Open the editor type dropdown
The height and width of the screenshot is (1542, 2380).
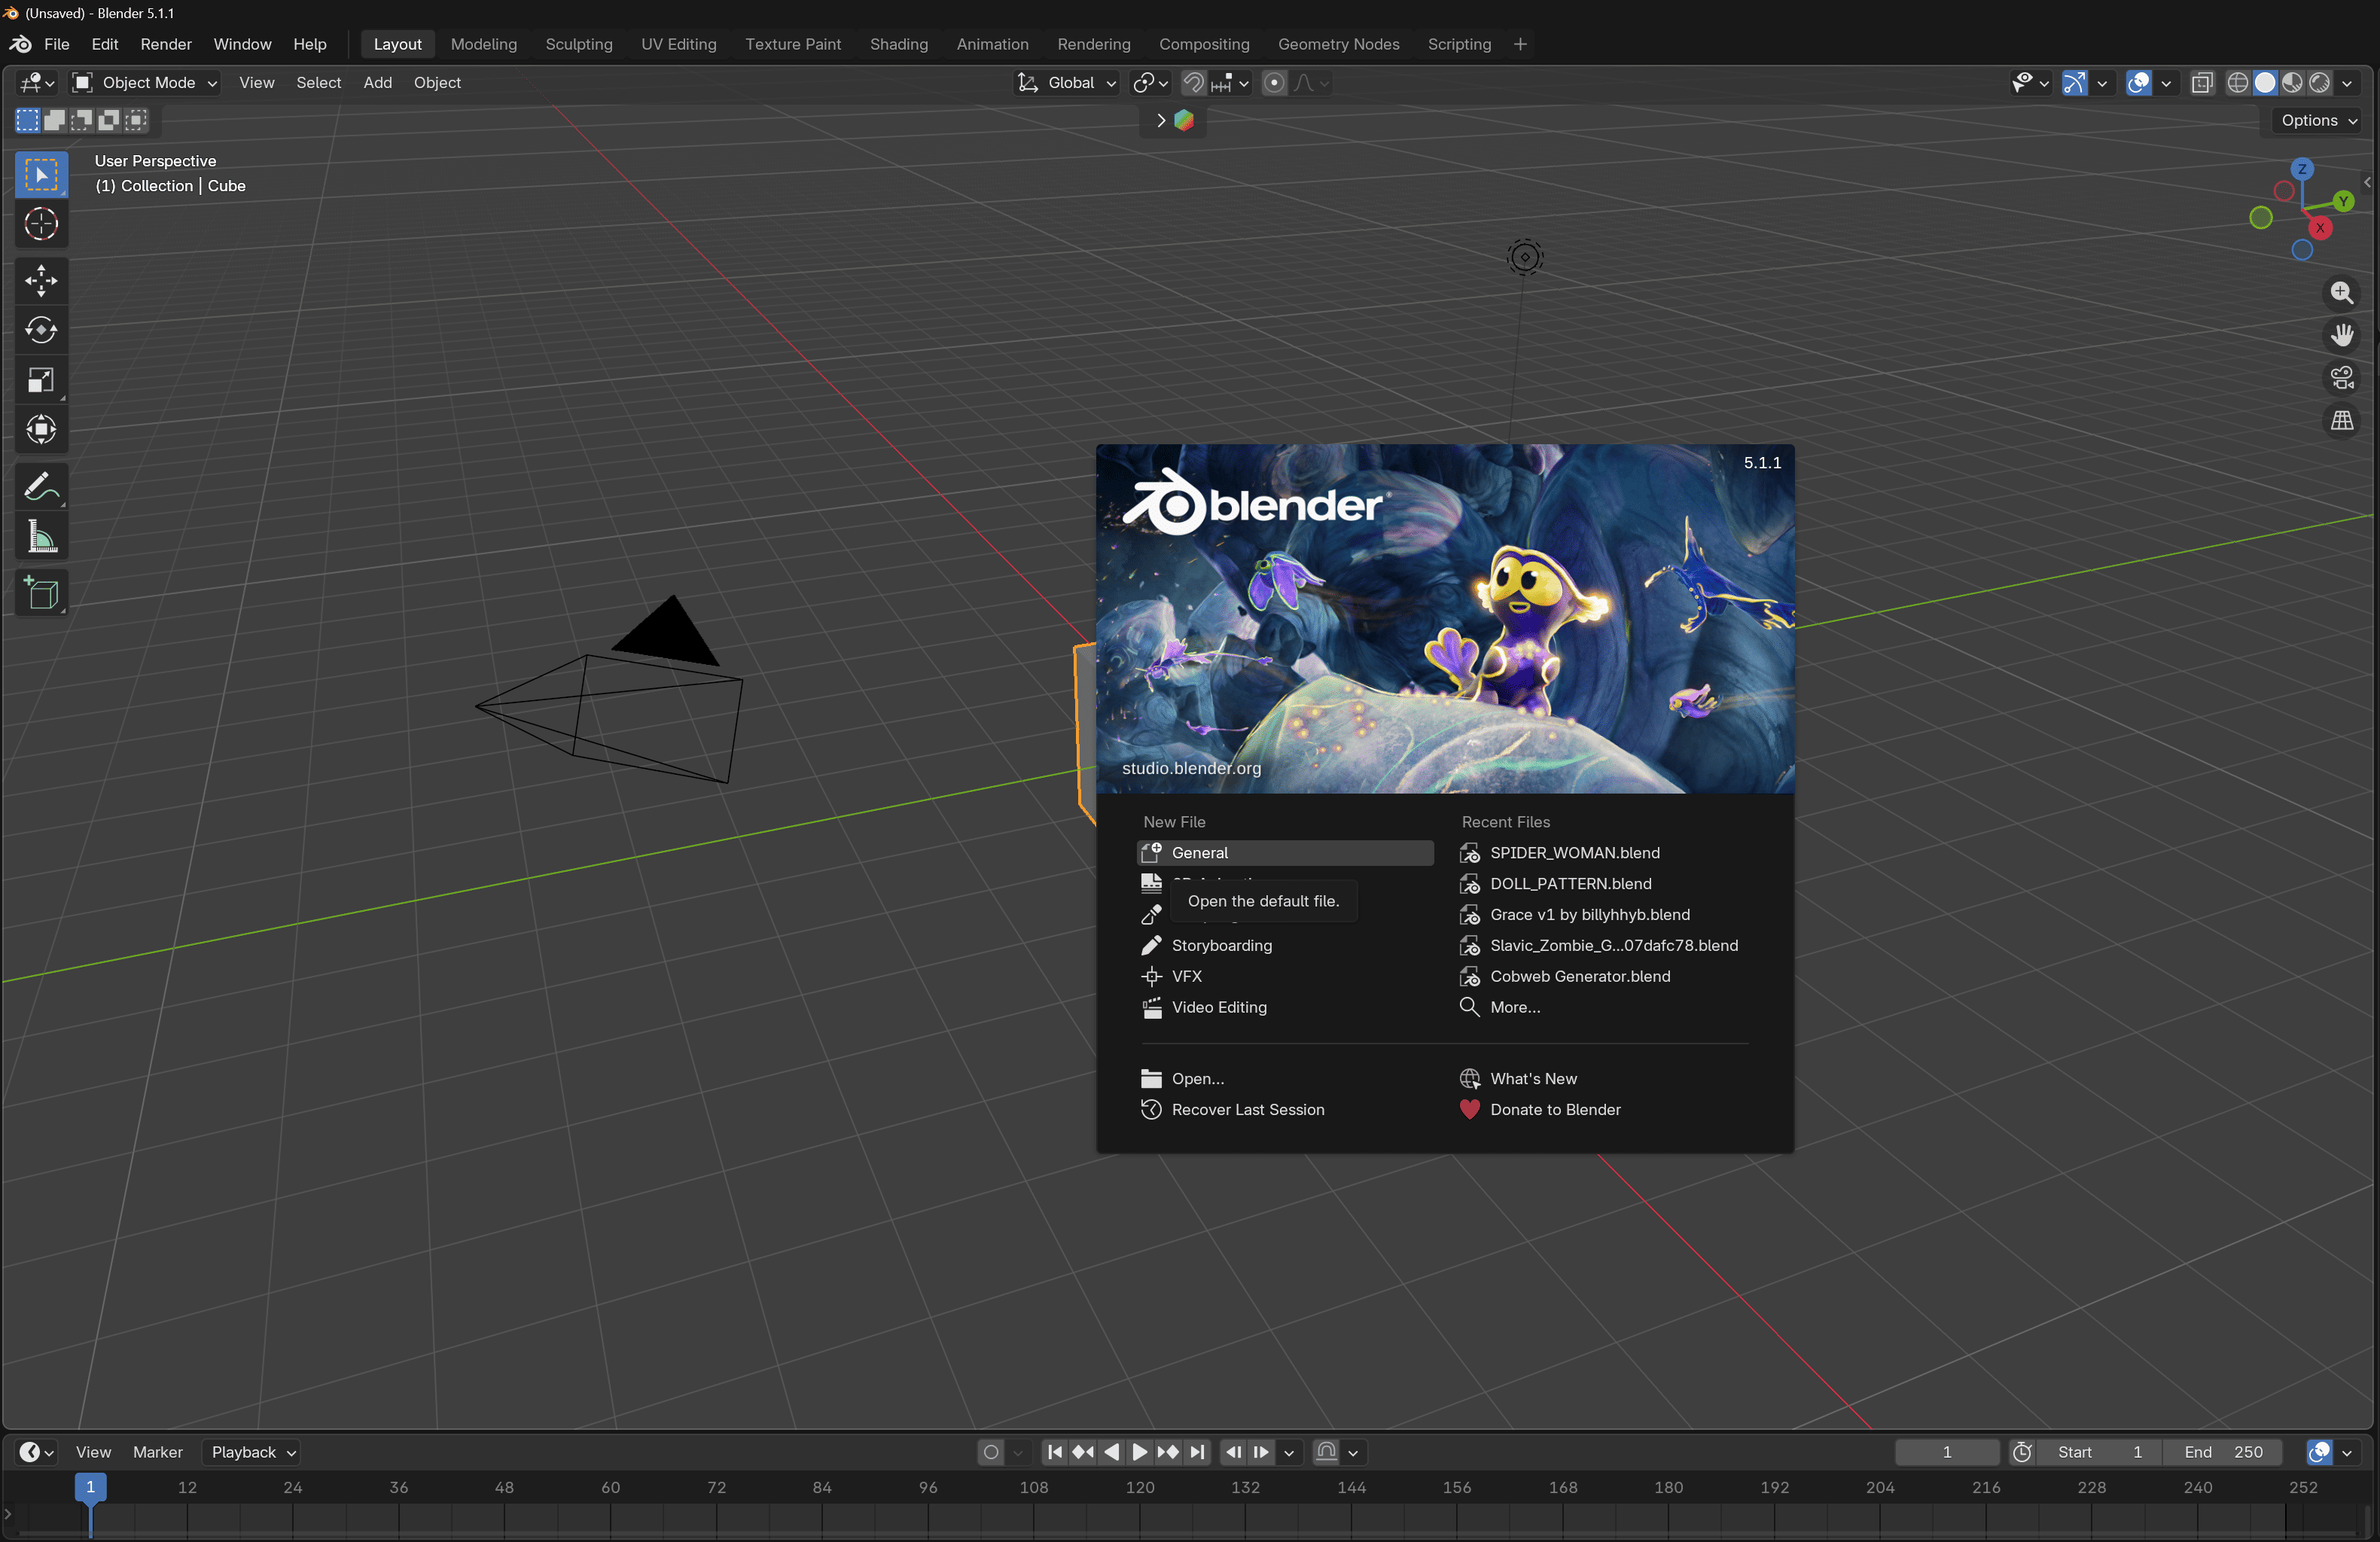[37, 83]
